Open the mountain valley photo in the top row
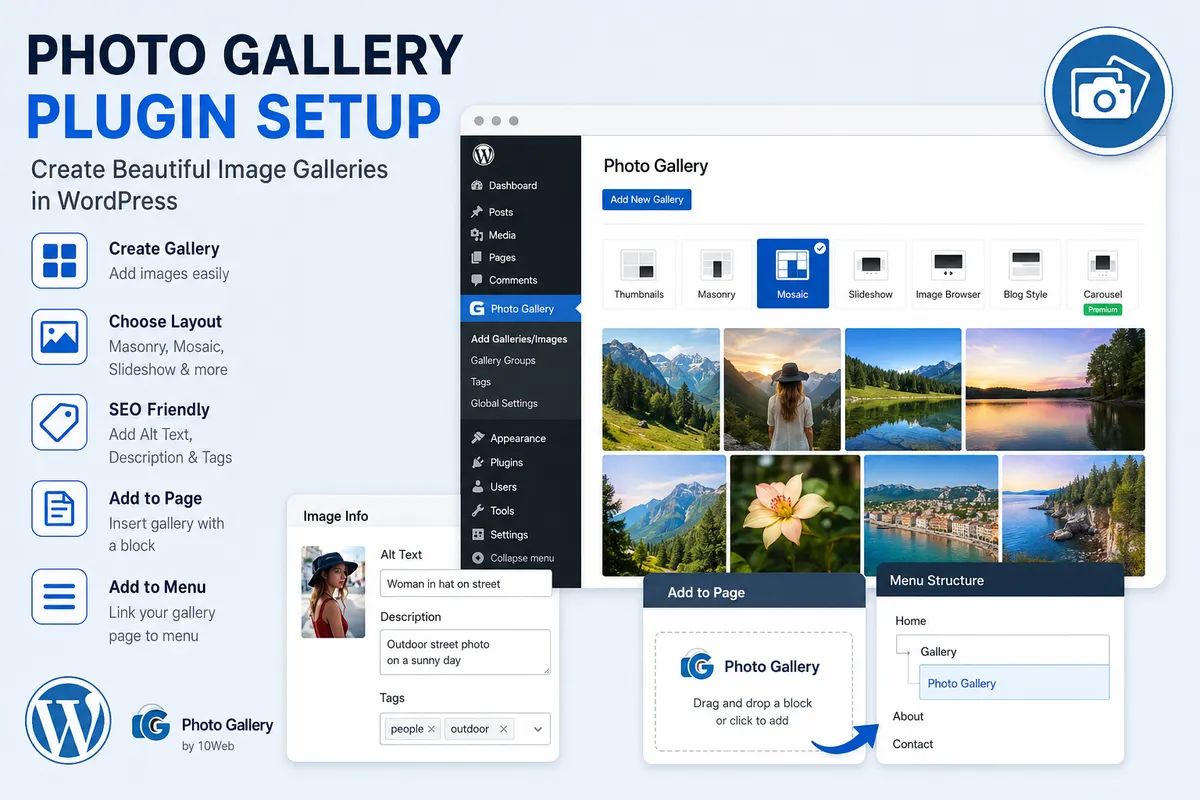 pos(661,389)
